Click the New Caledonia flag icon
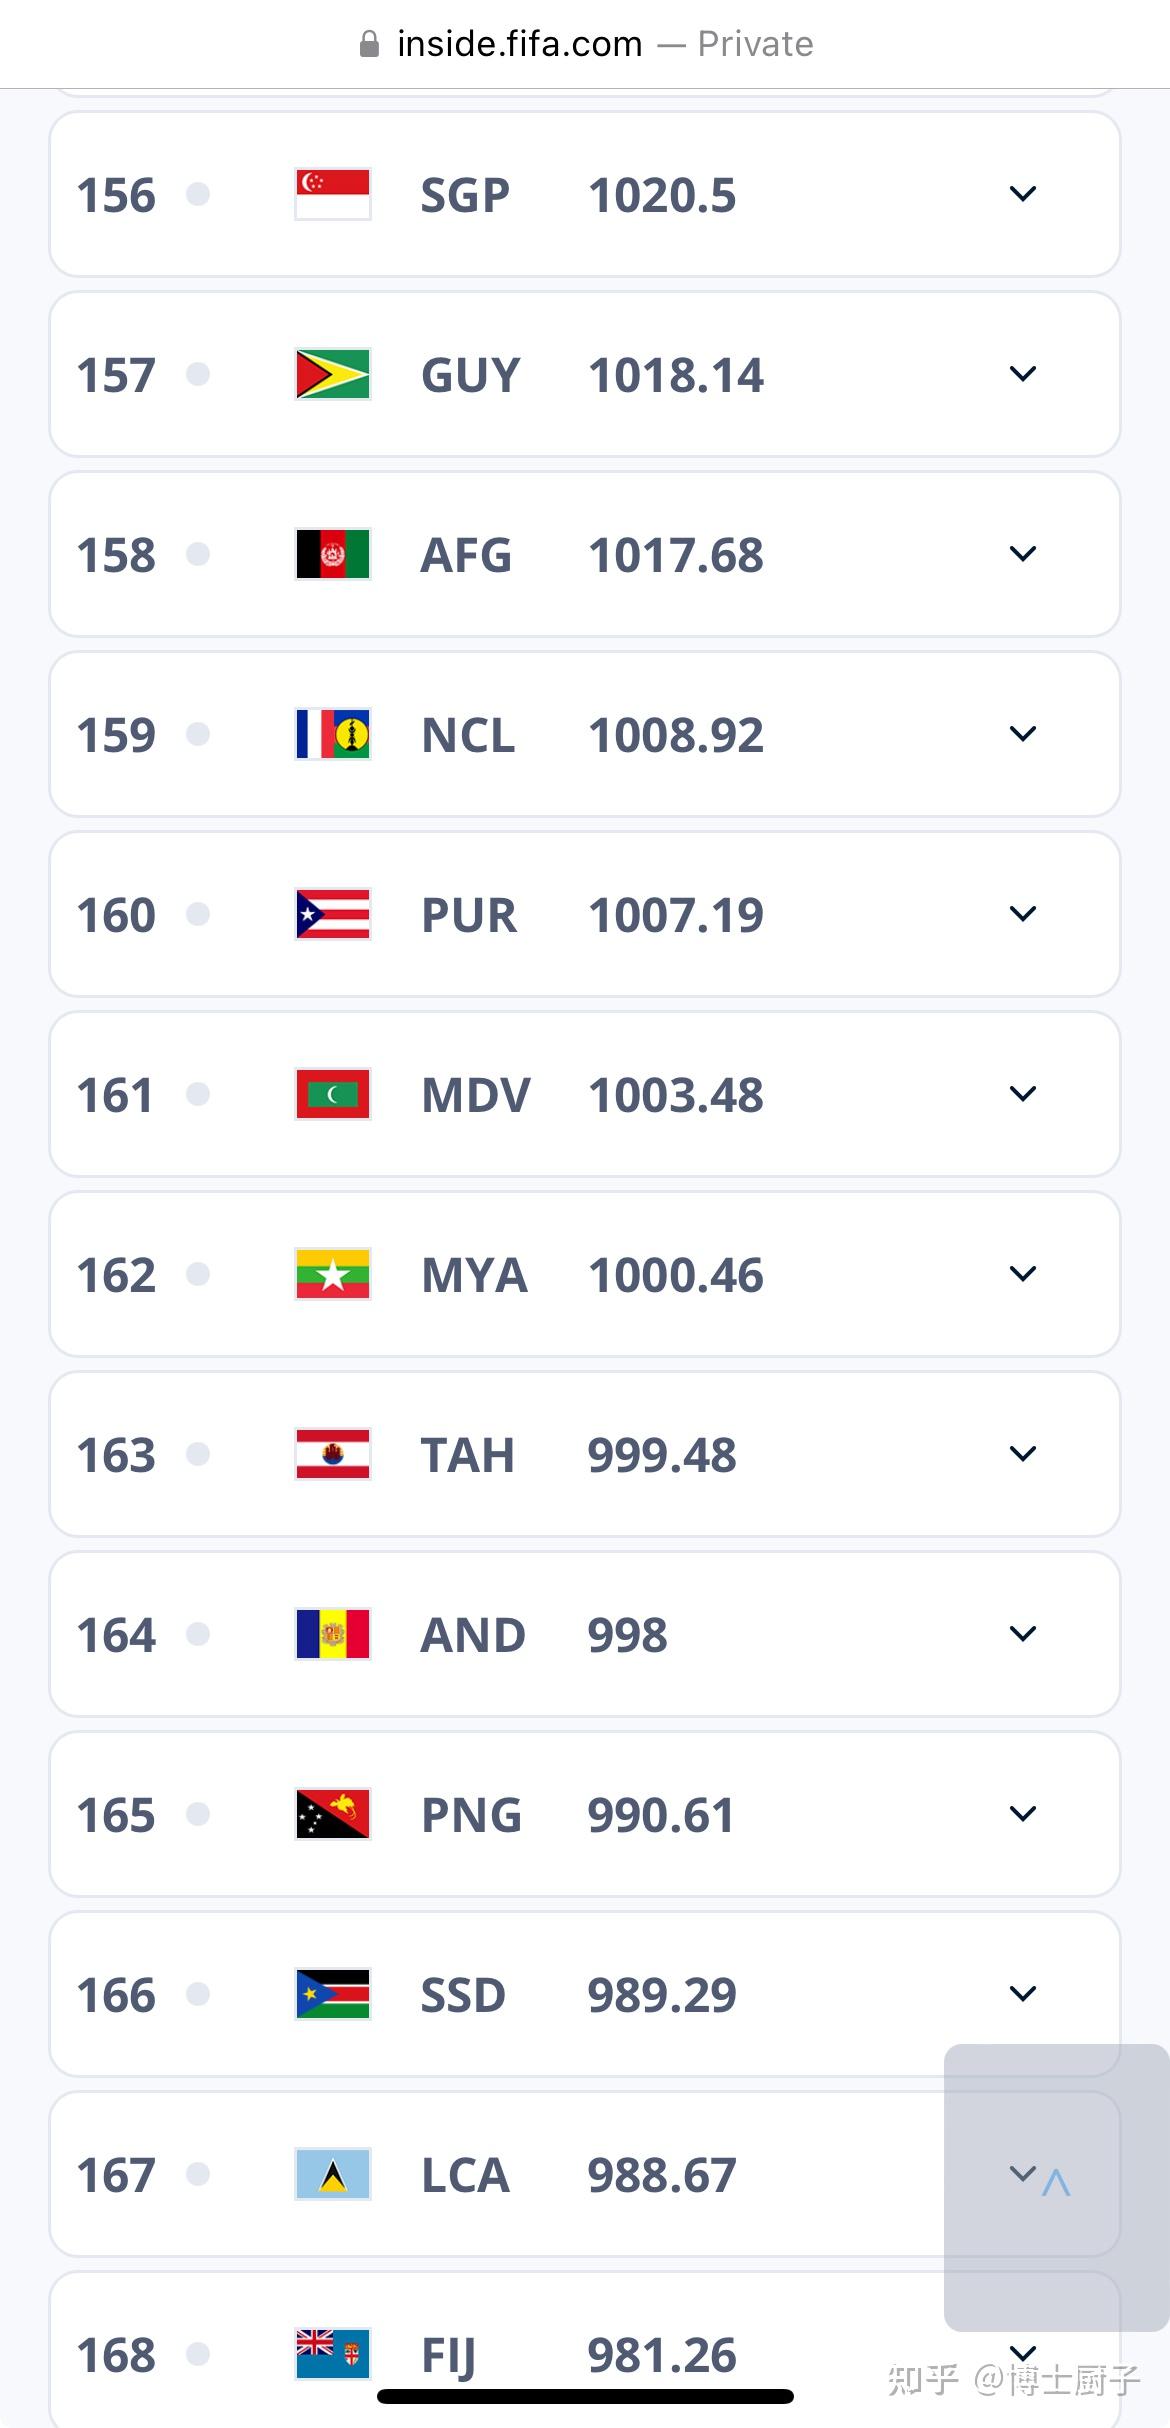Image resolution: width=1170 pixels, height=2428 pixels. (x=333, y=734)
